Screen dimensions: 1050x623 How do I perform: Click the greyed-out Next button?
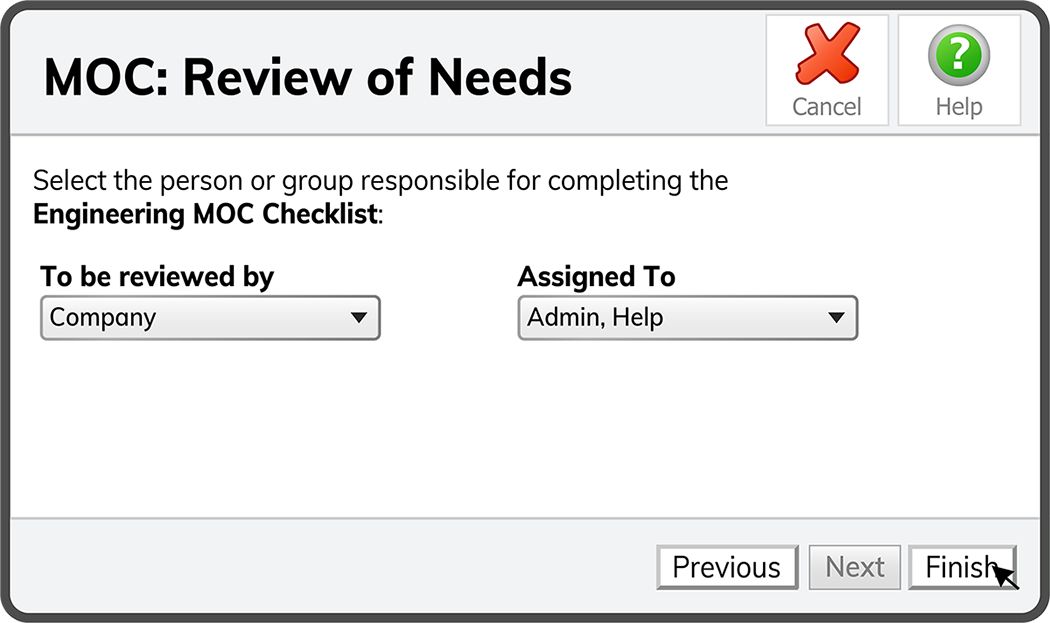855,567
